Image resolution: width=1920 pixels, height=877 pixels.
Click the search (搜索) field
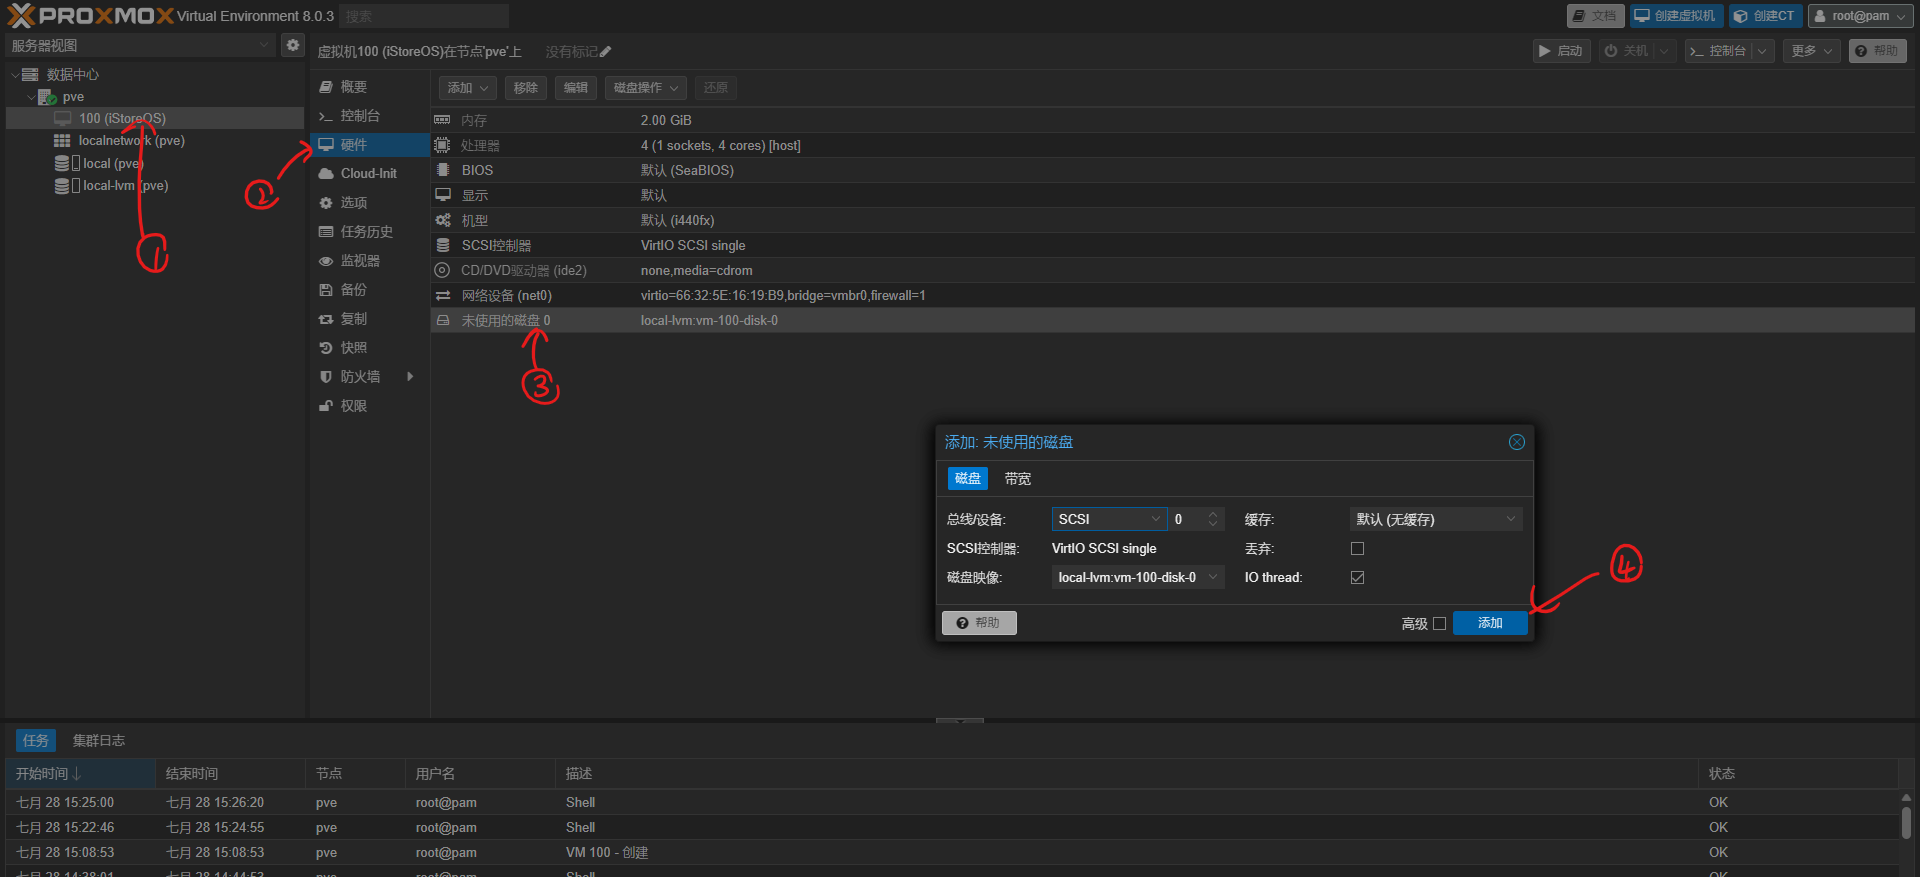click(424, 16)
